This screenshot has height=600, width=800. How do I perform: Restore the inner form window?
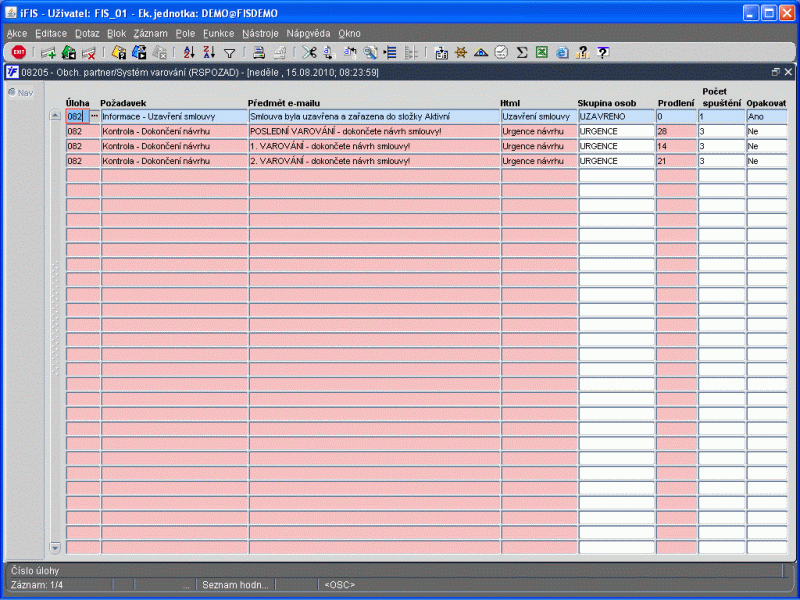[776, 72]
